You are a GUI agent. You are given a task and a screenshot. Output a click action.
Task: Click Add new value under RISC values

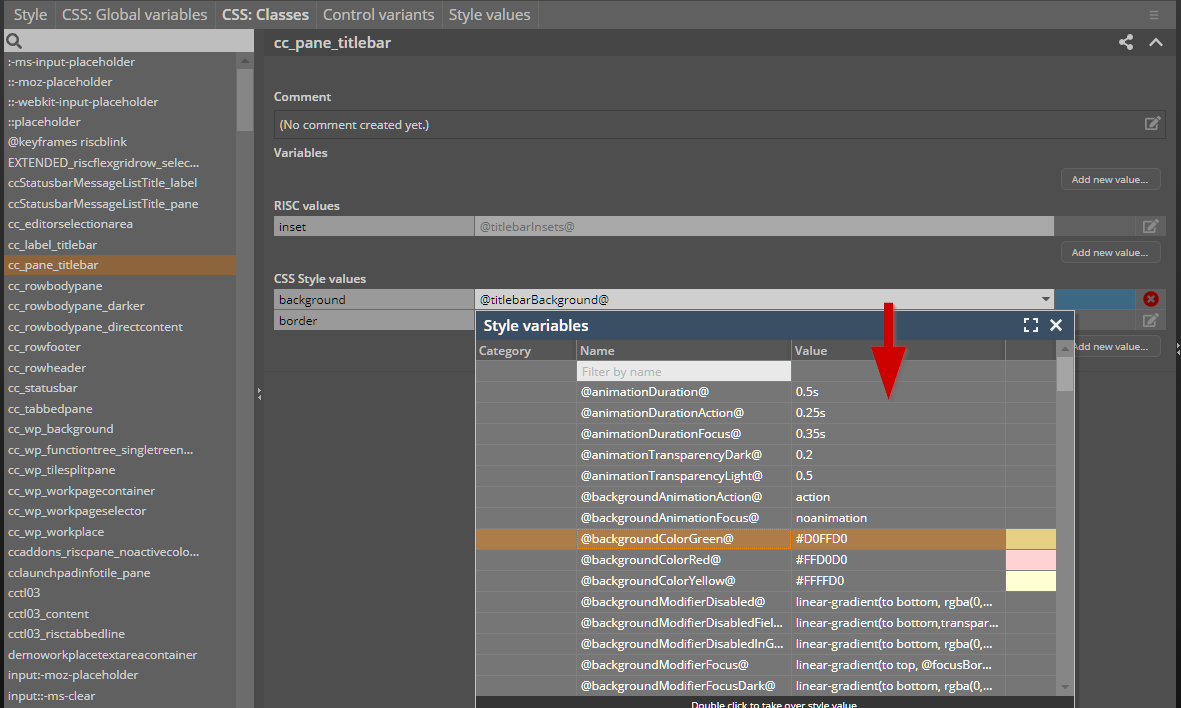coord(1110,252)
